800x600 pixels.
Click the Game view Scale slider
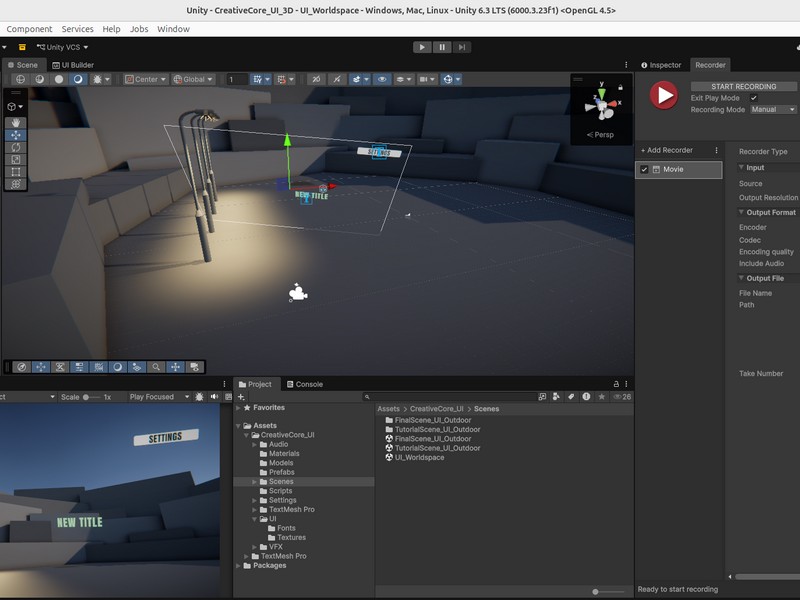pyautogui.click(x=91, y=397)
